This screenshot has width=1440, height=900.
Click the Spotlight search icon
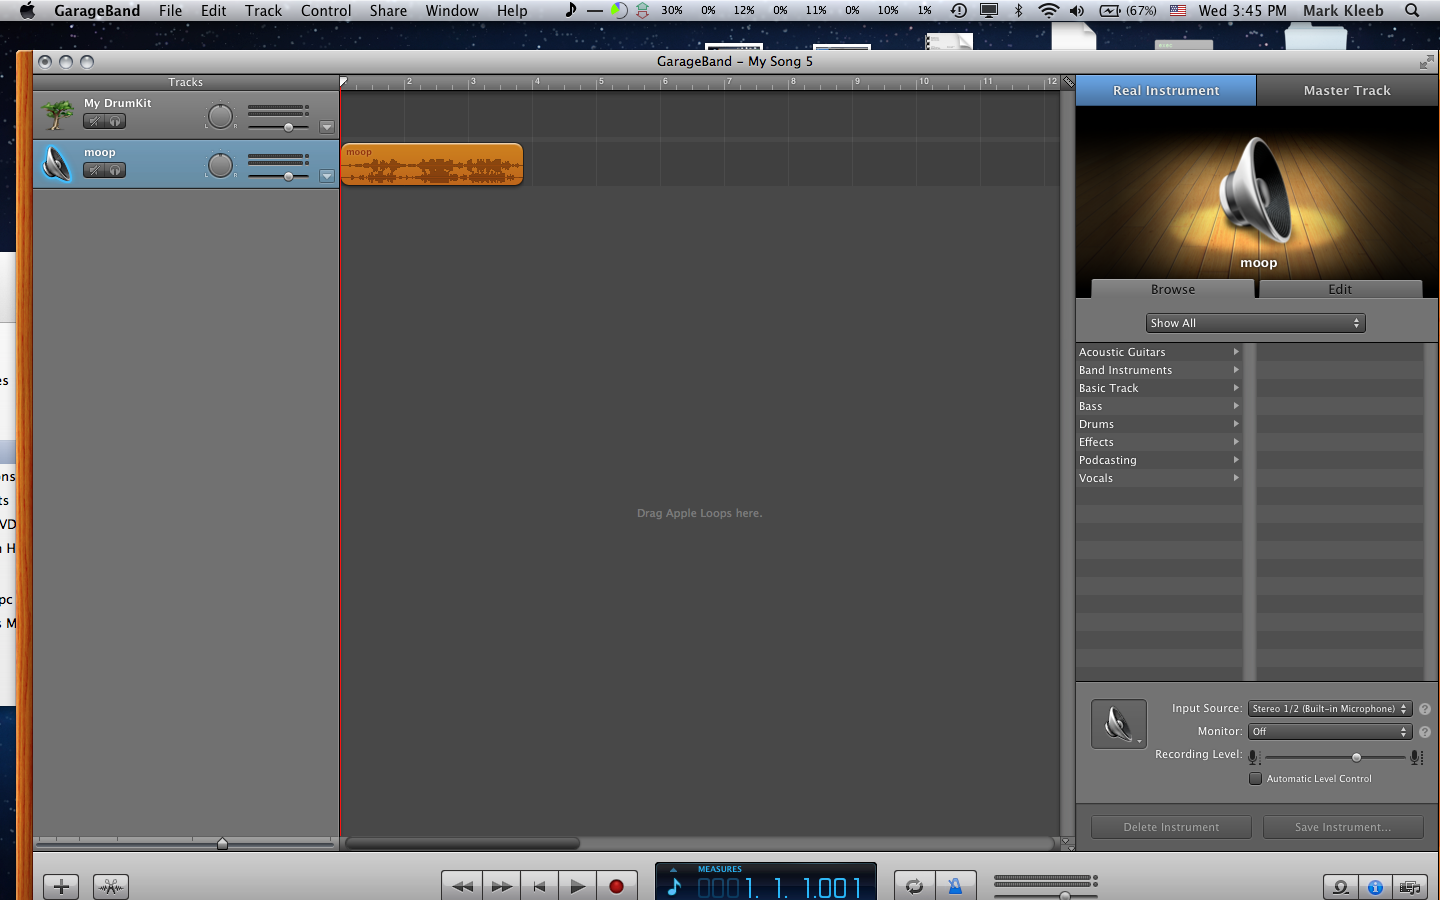[x=1412, y=10]
